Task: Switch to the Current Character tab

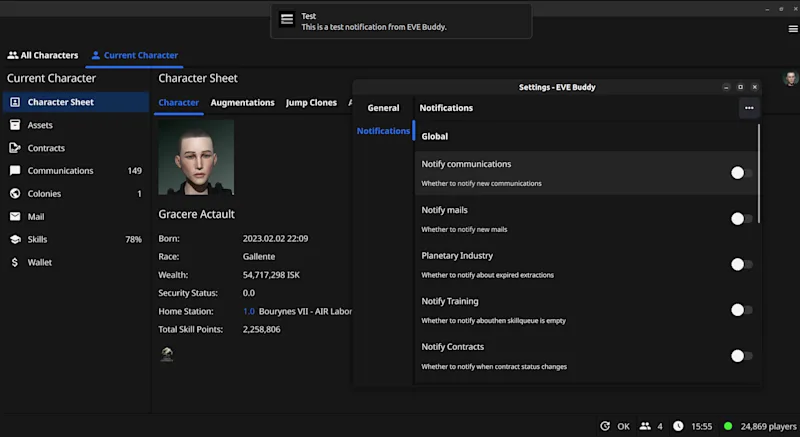Action: click(x=135, y=55)
